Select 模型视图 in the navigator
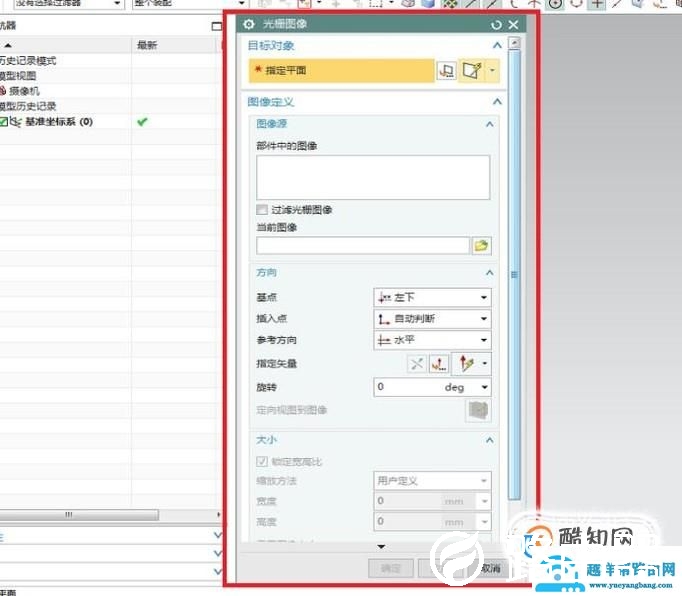 18,76
